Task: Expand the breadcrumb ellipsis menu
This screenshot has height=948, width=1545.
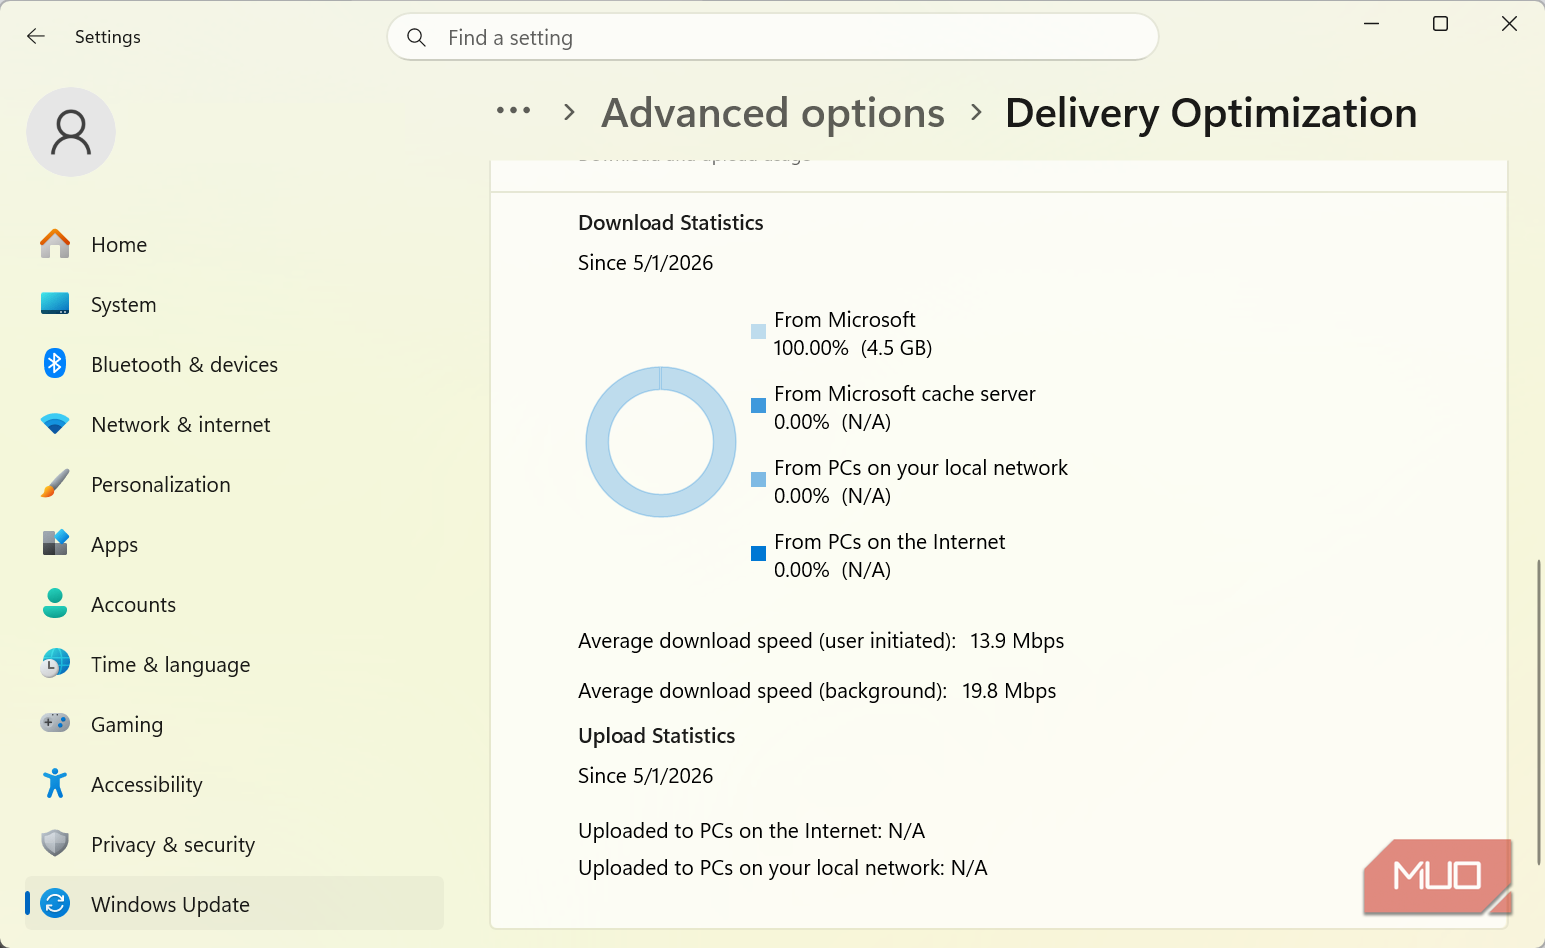Action: tap(513, 111)
